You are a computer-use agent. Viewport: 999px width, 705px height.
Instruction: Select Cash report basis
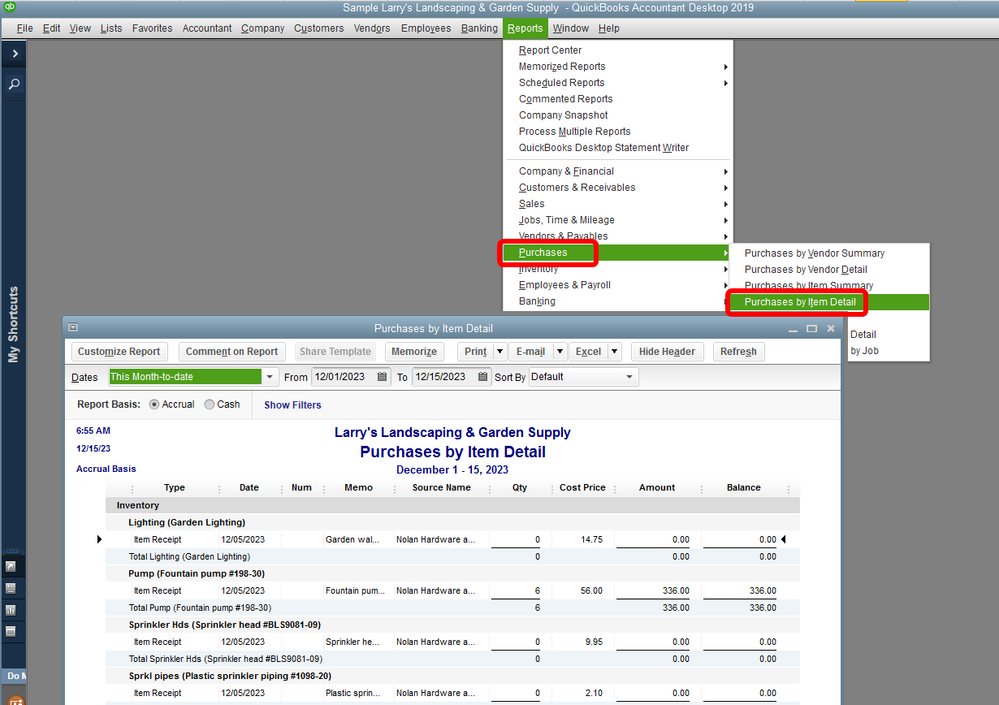coord(210,405)
